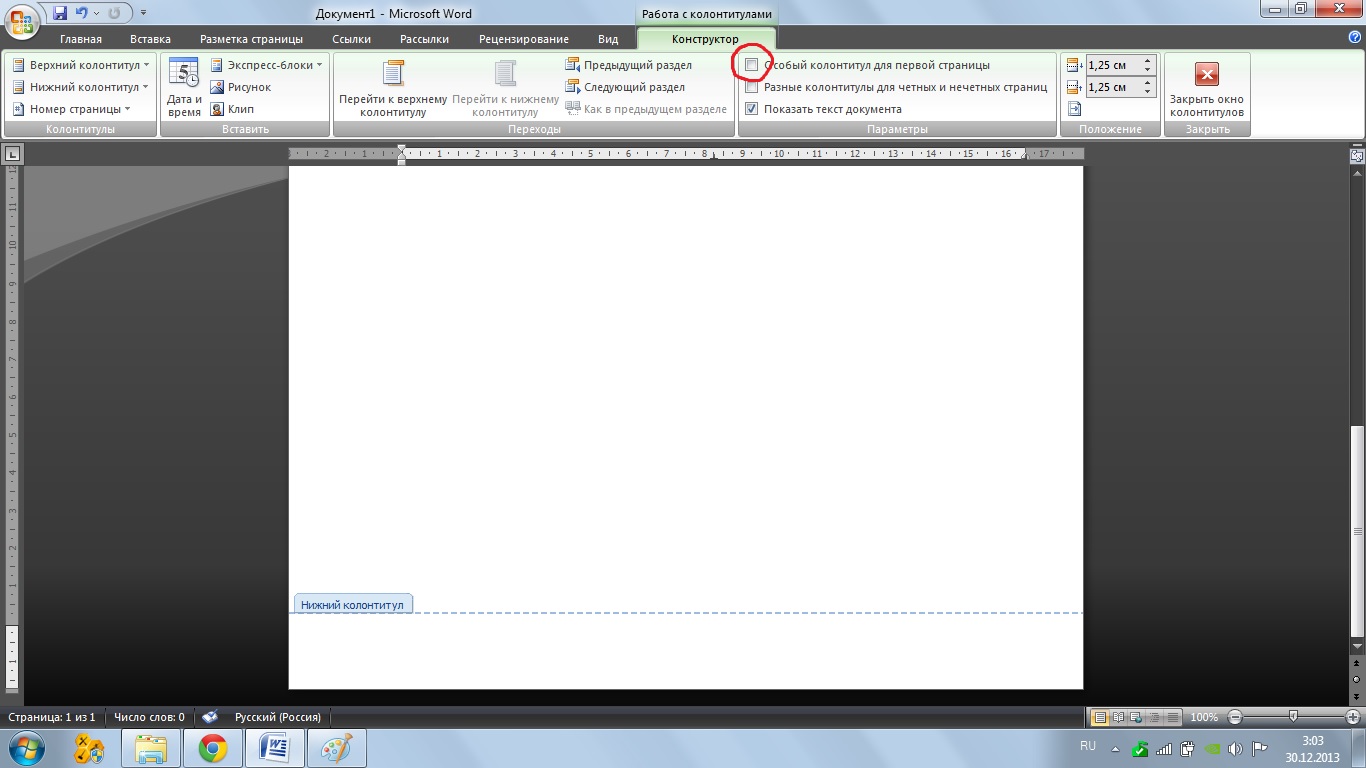The width and height of the screenshot is (1366, 768).
Task: Insert clip art via Клип
Action: pos(233,109)
